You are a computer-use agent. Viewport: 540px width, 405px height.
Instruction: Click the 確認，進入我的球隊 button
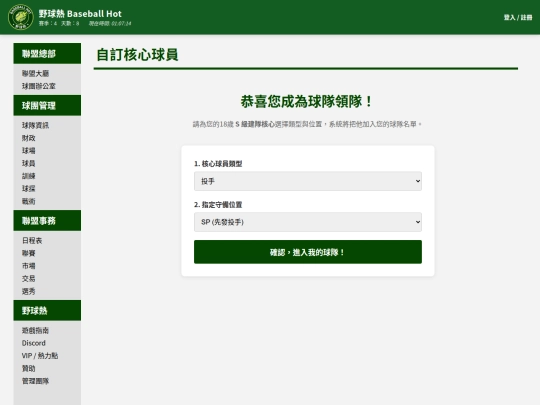308,252
